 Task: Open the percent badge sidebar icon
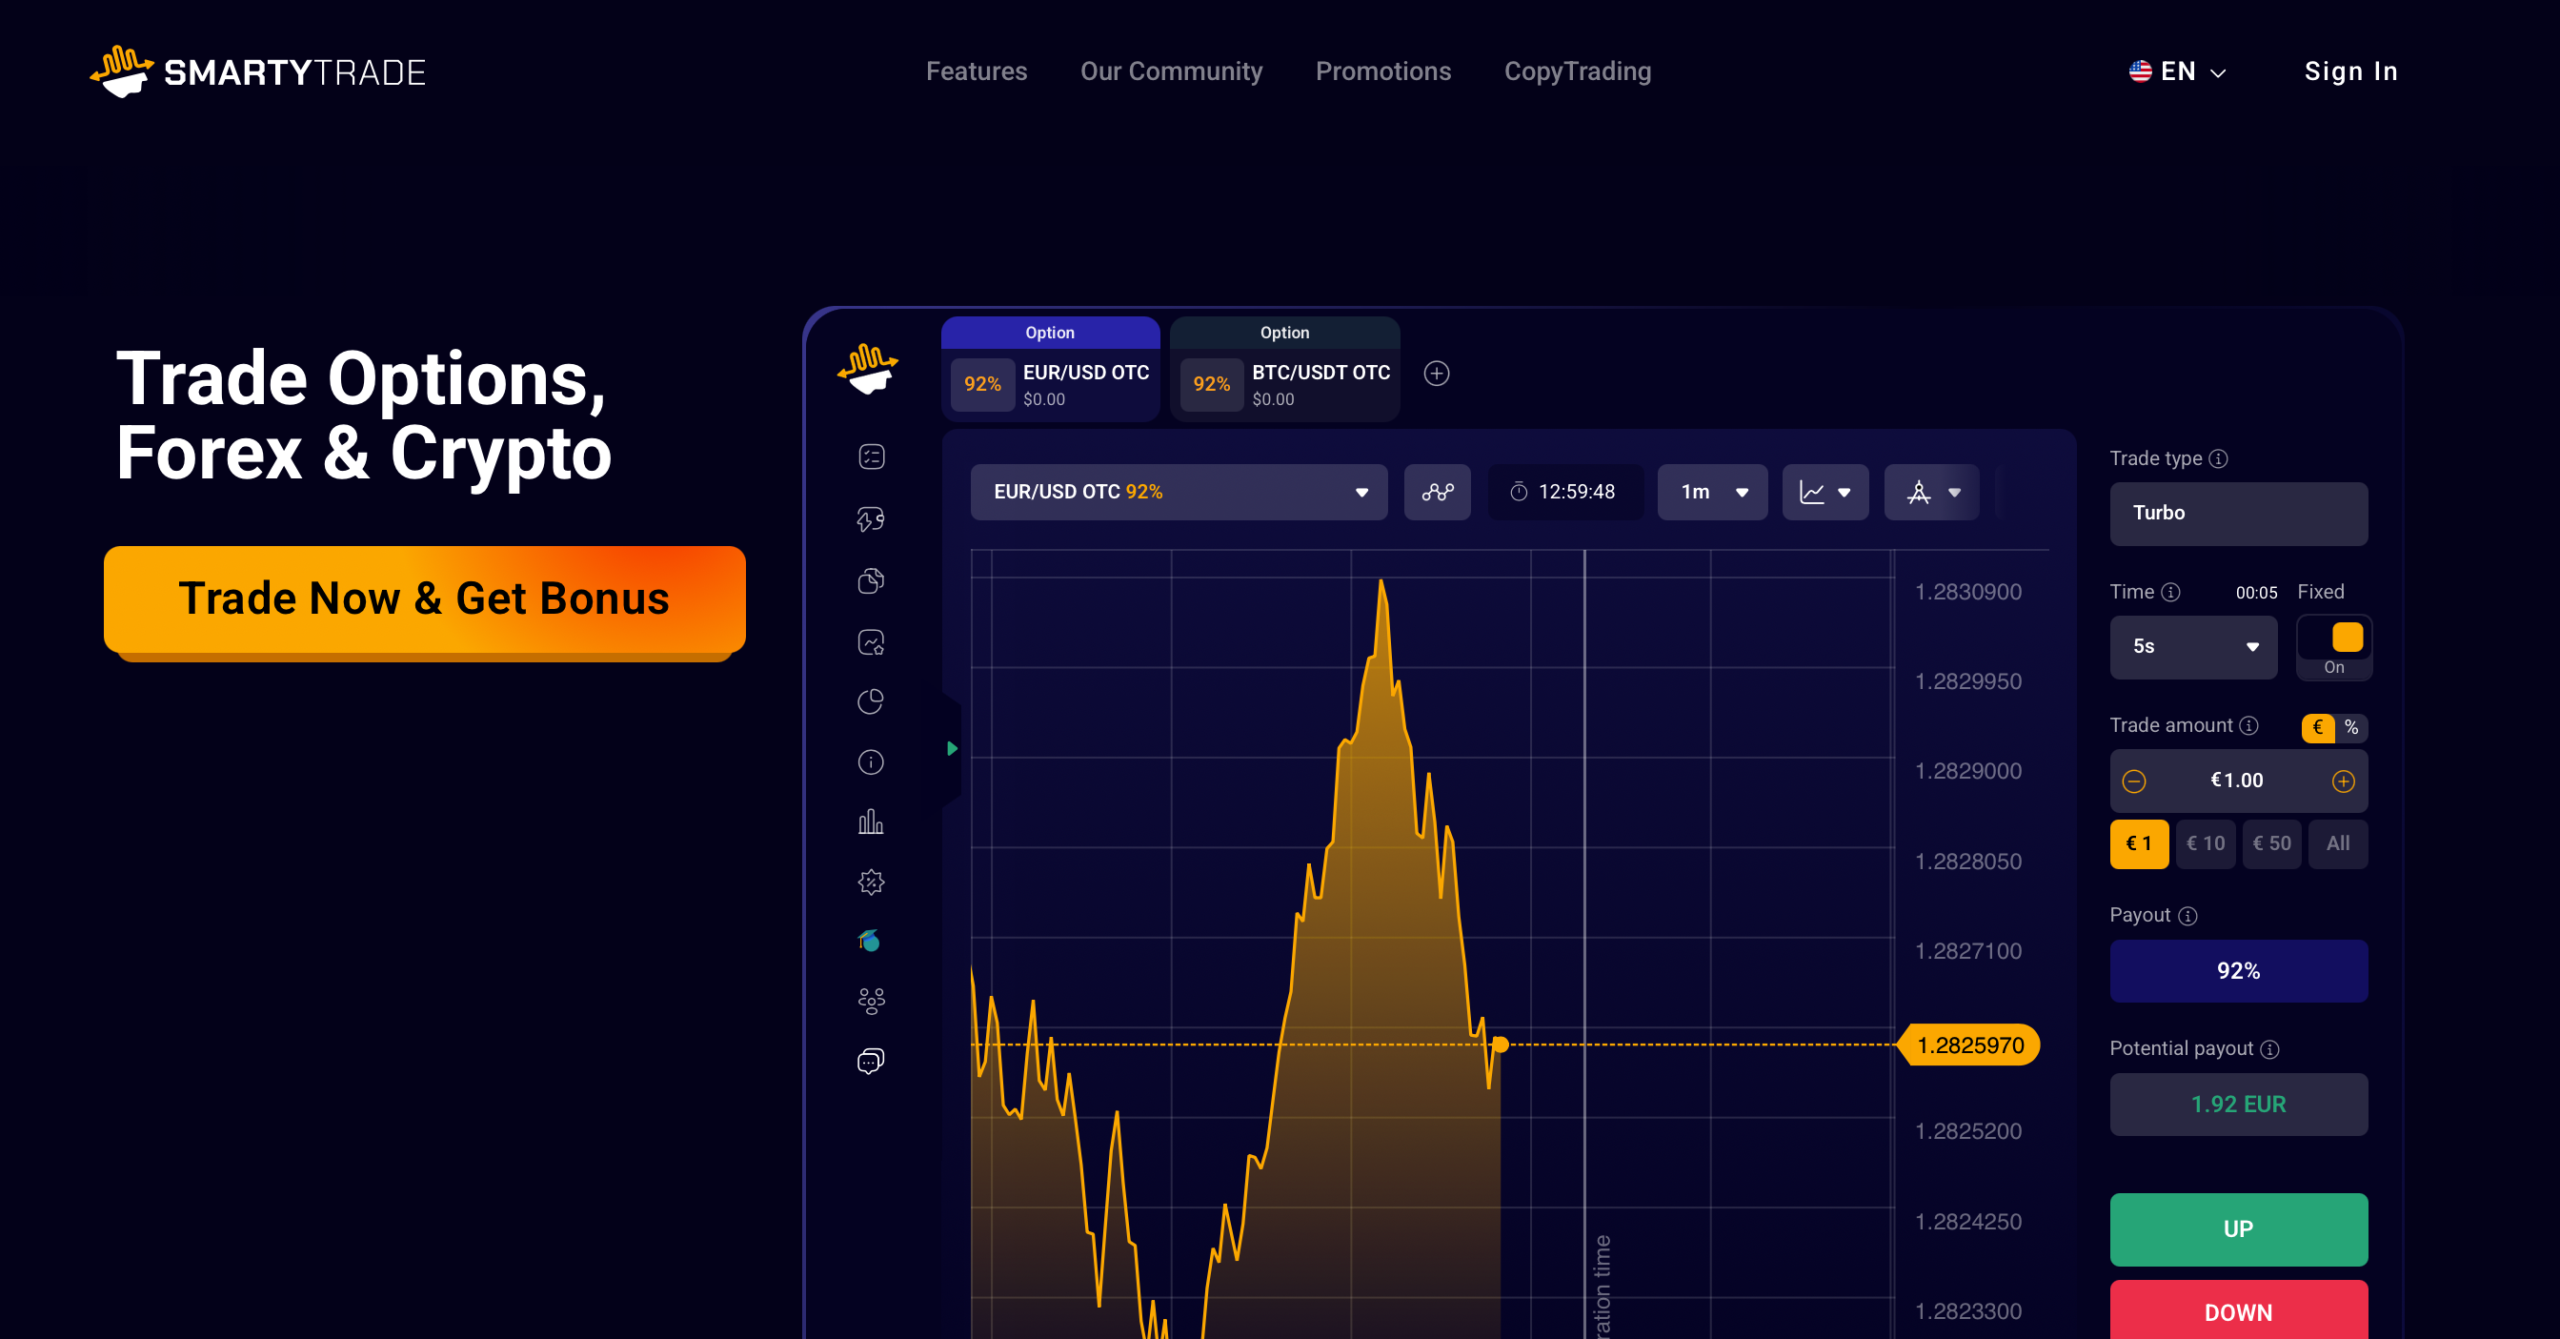pyautogui.click(x=871, y=882)
